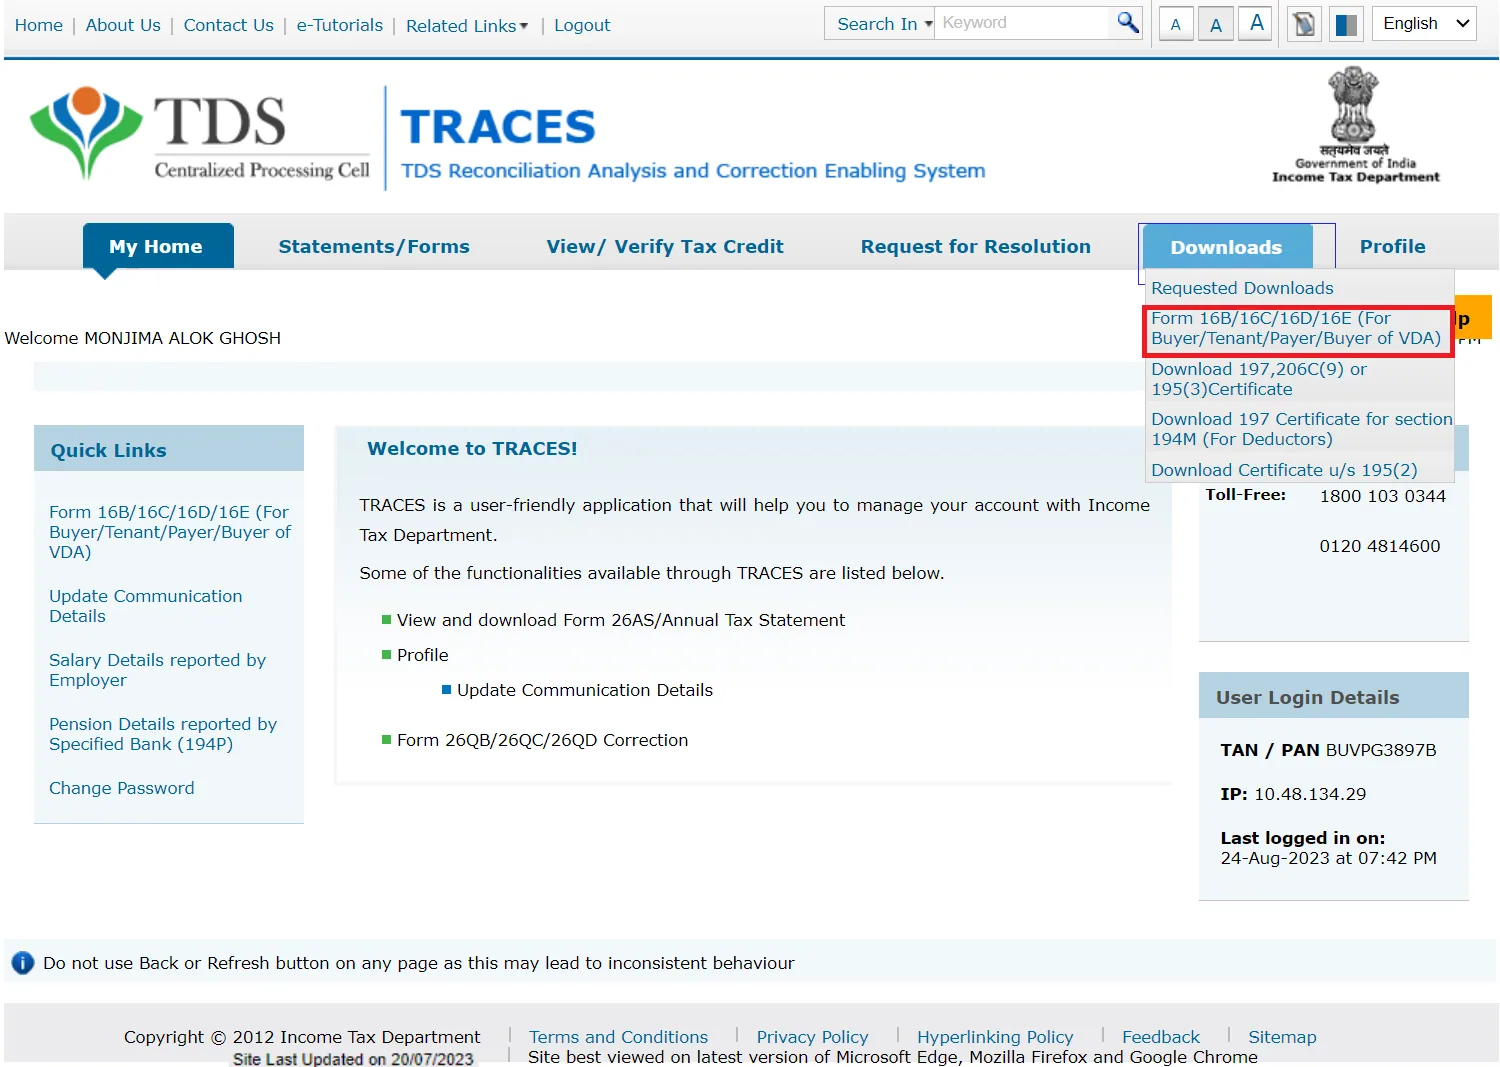Open the Statements/Forms menu
The height and width of the screenshot is (1067, 1500).
click(374, 246)
